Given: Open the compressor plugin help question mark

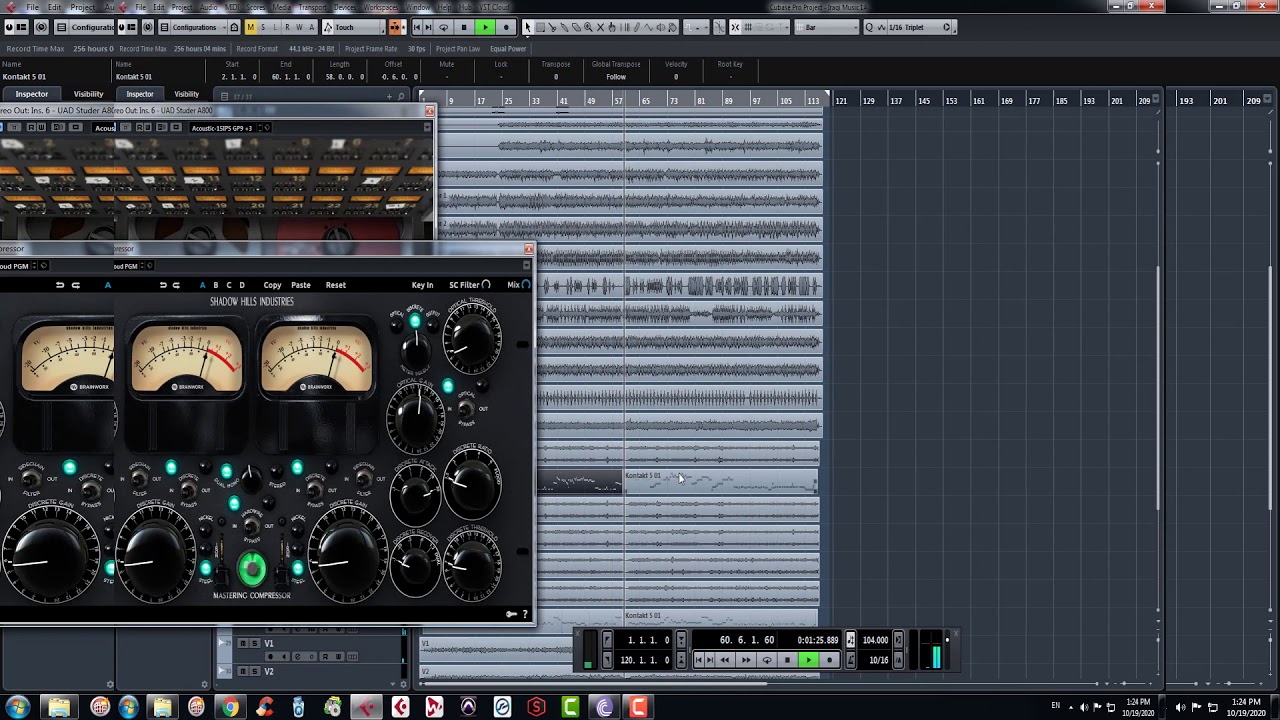Looking at the screenshot, I should click(x=525, y=614).
